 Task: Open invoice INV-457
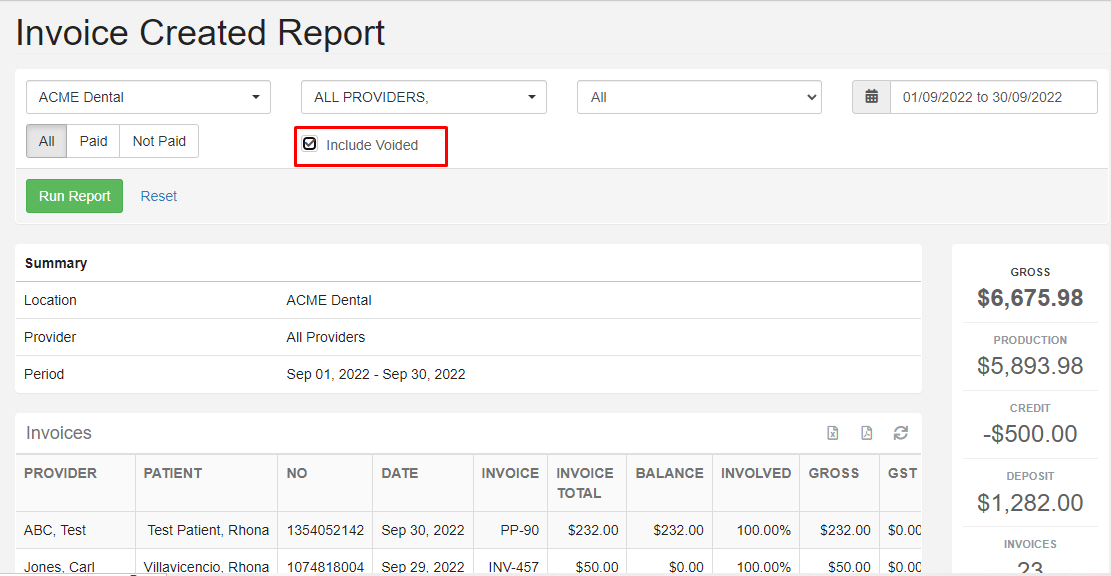[x=514, y=567]
